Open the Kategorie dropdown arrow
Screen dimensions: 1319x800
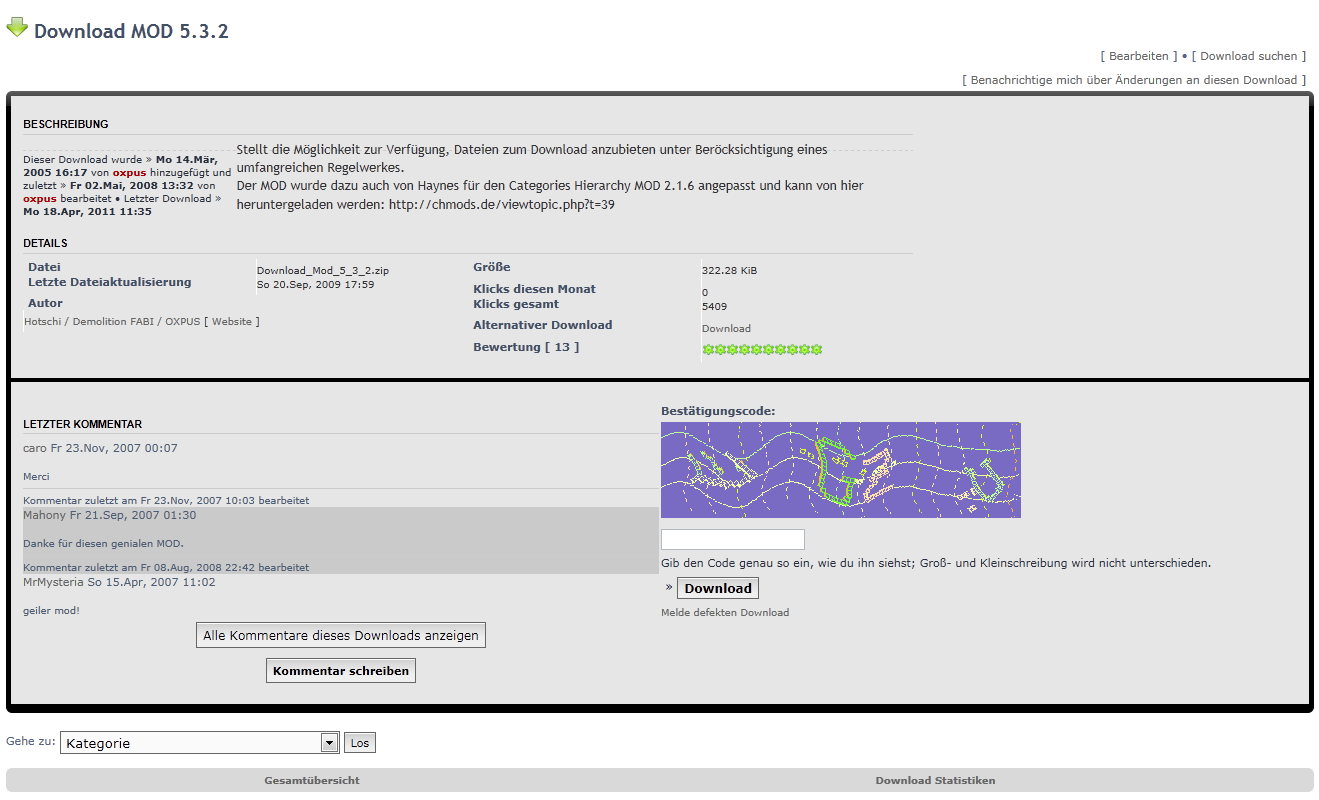click(329, 743)
